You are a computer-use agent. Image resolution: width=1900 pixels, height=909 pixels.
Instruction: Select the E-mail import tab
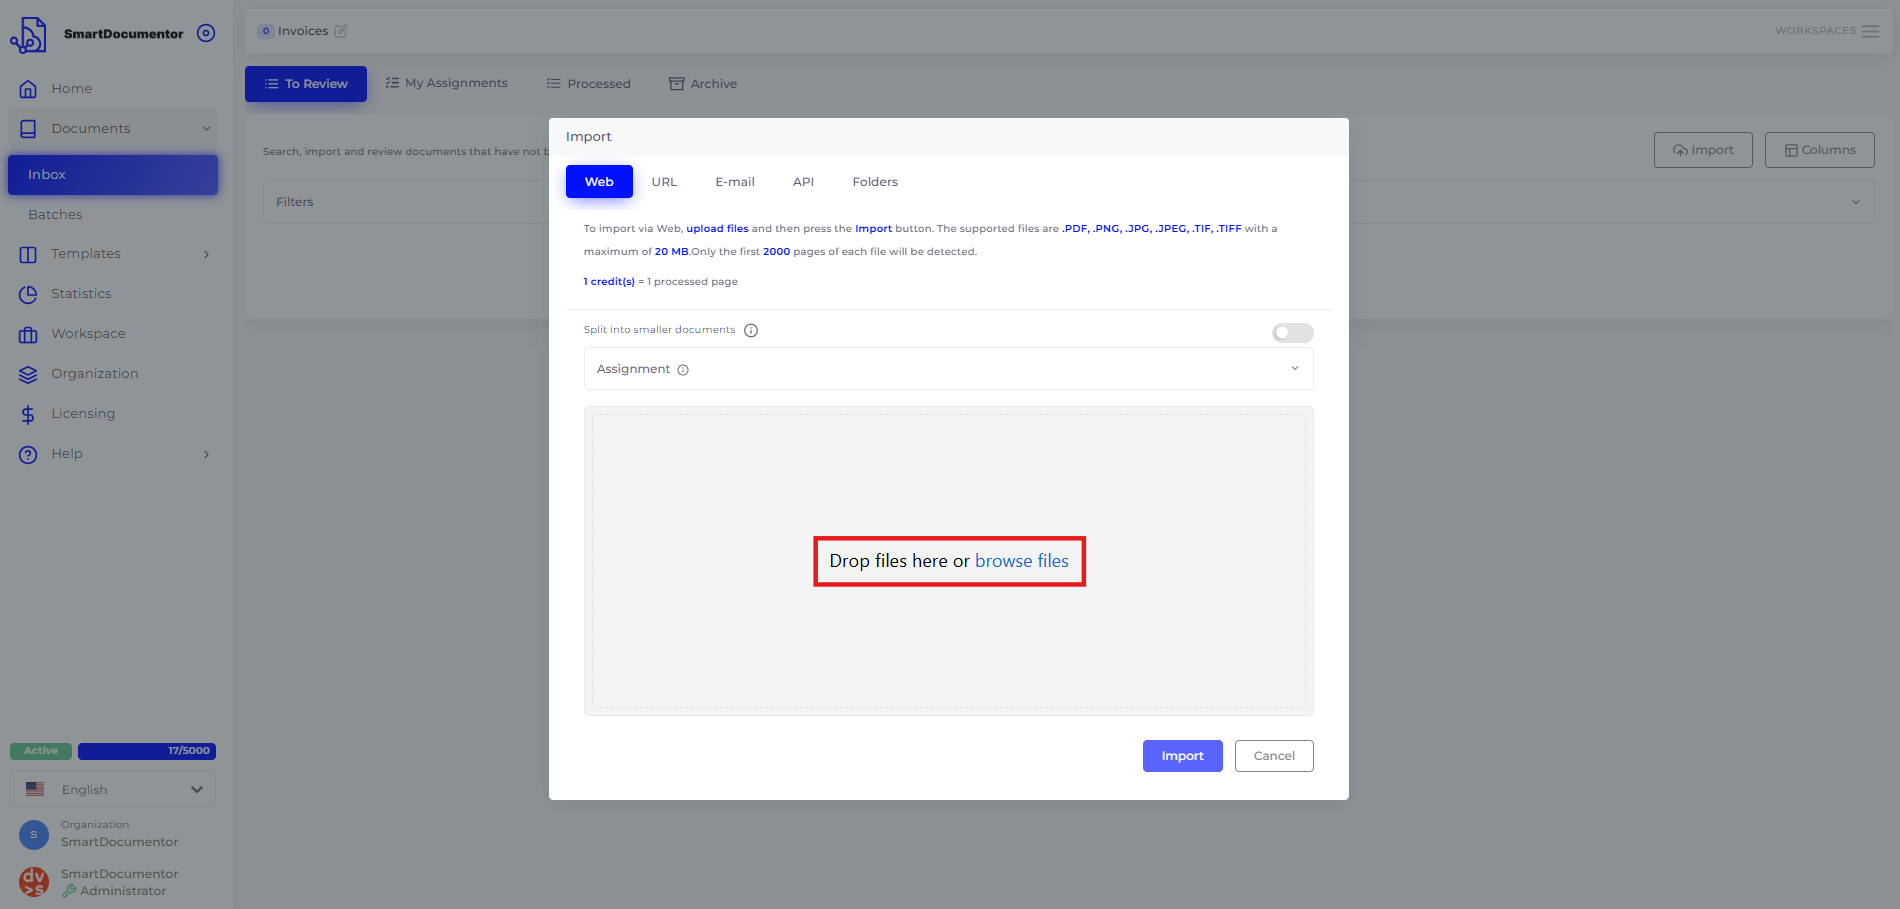(734, 182)
